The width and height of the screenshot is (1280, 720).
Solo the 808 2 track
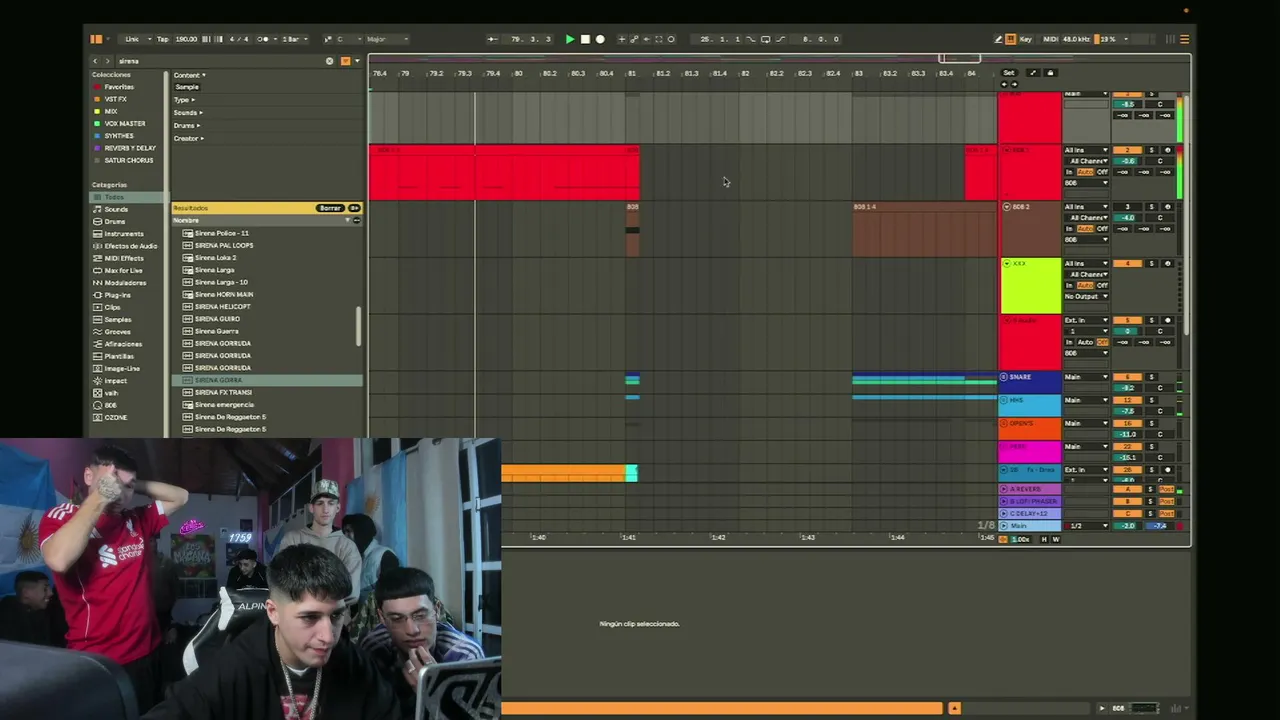(x=1151, y=207)
